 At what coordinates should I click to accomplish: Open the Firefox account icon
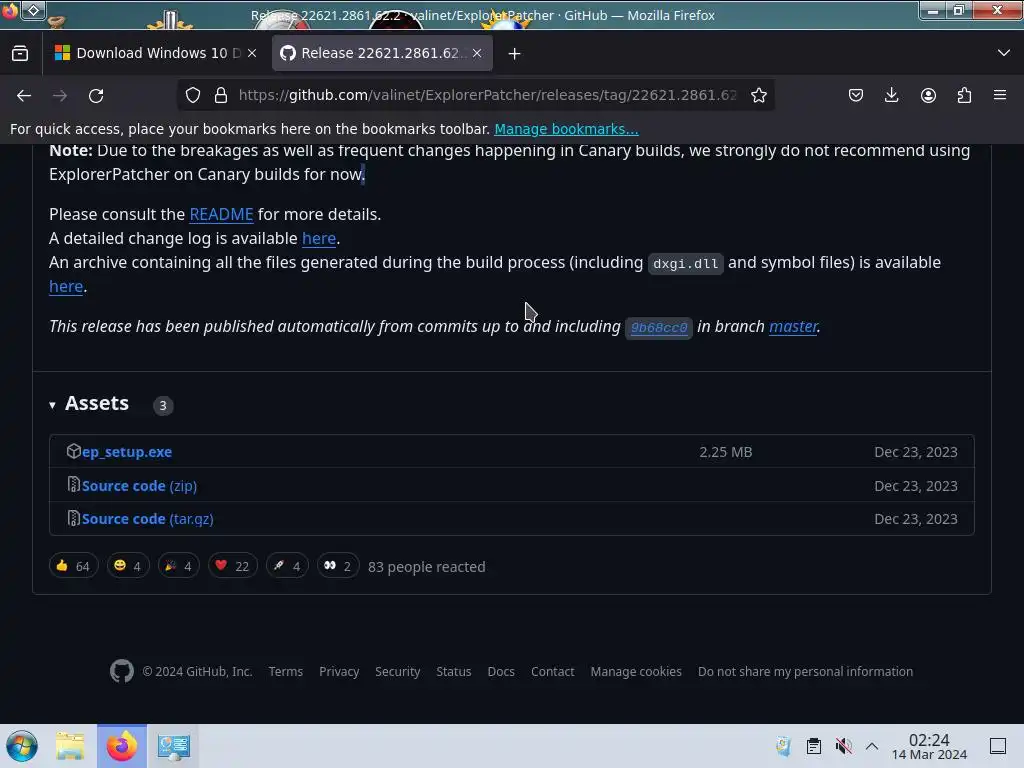point(928,95)
